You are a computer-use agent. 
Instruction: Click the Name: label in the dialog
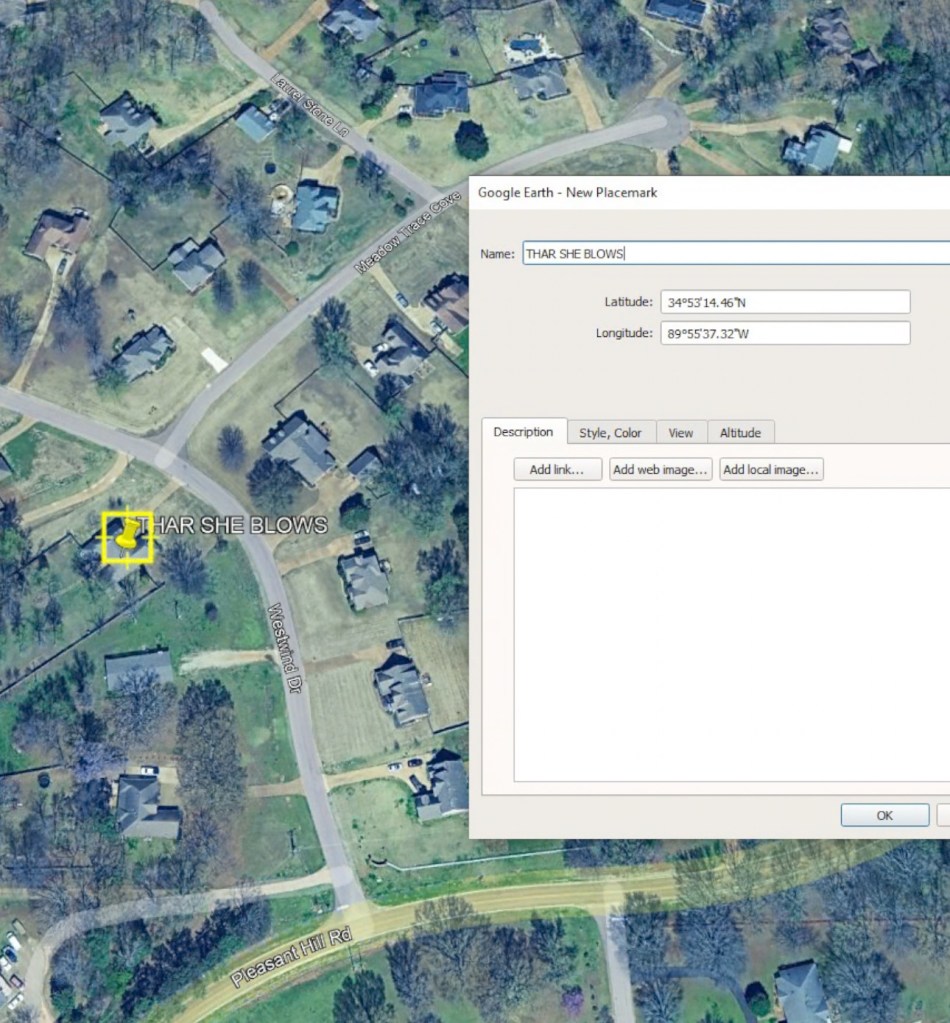(x=497, y=254)
